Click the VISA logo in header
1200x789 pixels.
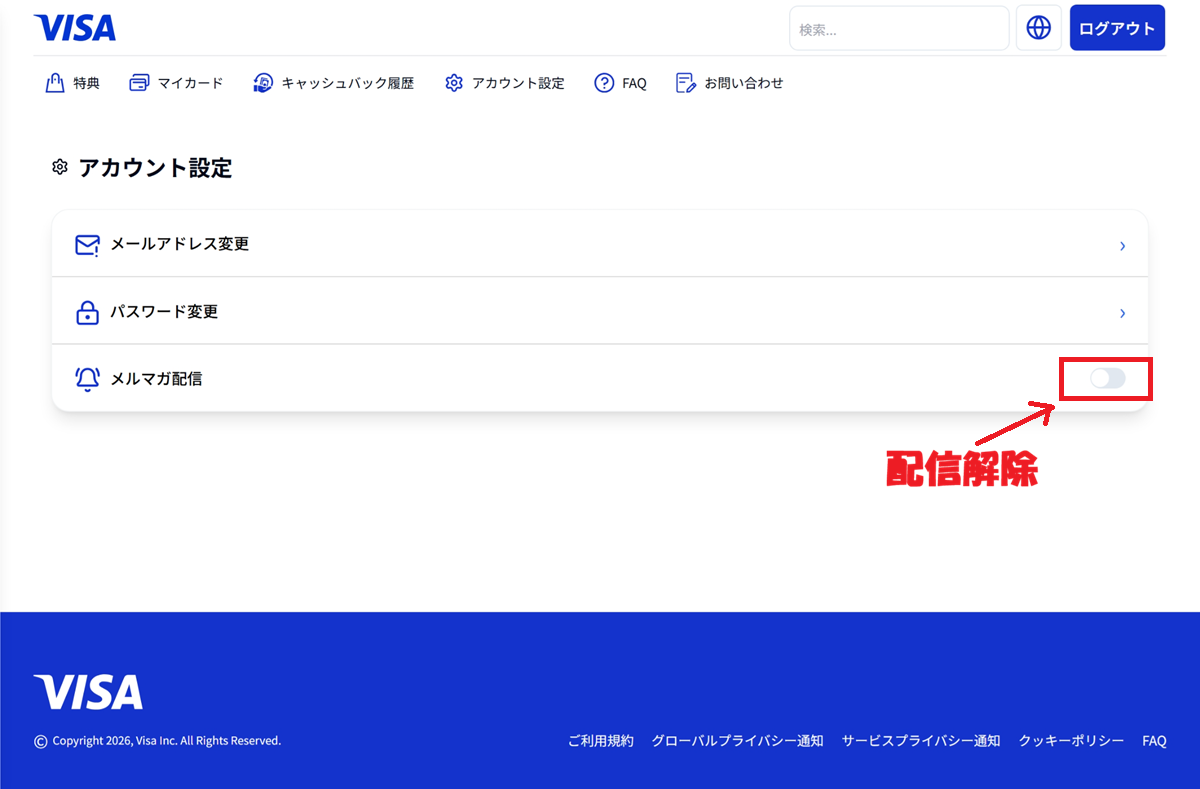(x=75, y=28)
